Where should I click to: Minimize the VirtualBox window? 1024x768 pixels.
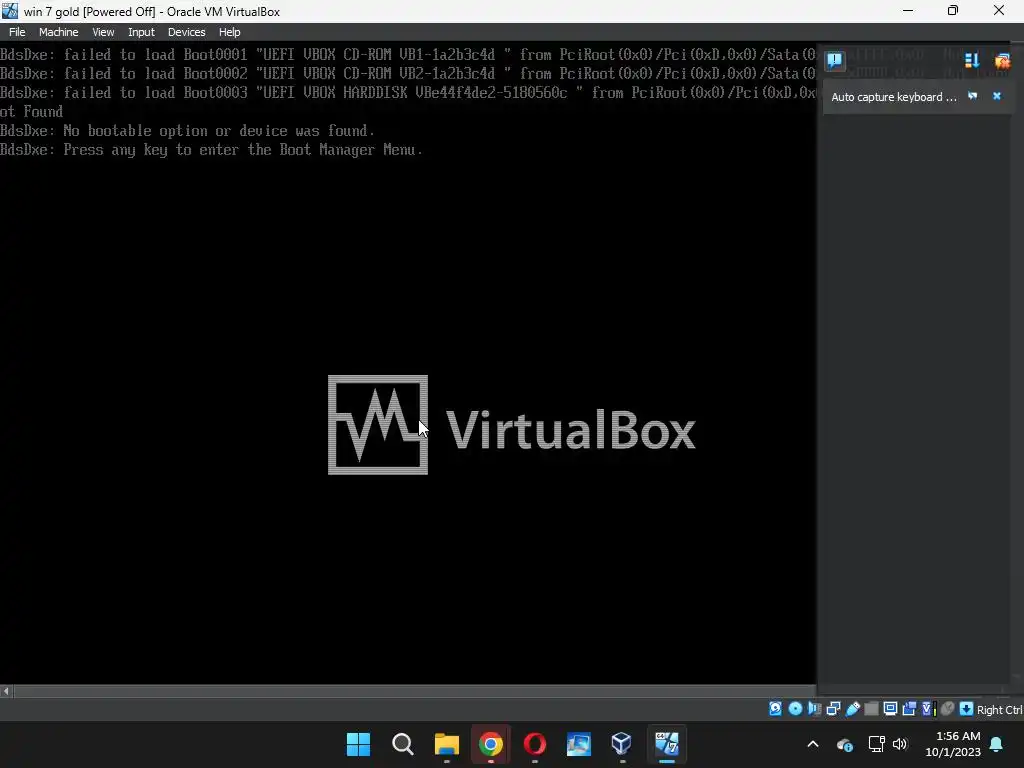908,10
